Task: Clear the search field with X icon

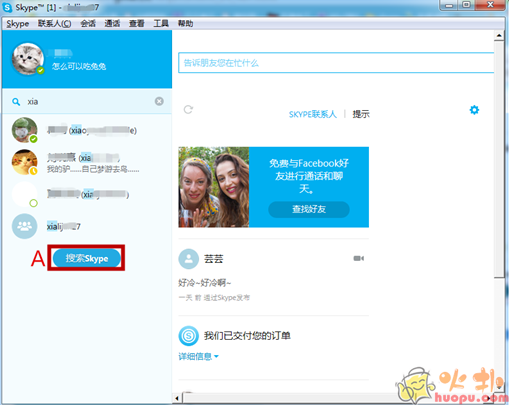Action: pos(159,101)
